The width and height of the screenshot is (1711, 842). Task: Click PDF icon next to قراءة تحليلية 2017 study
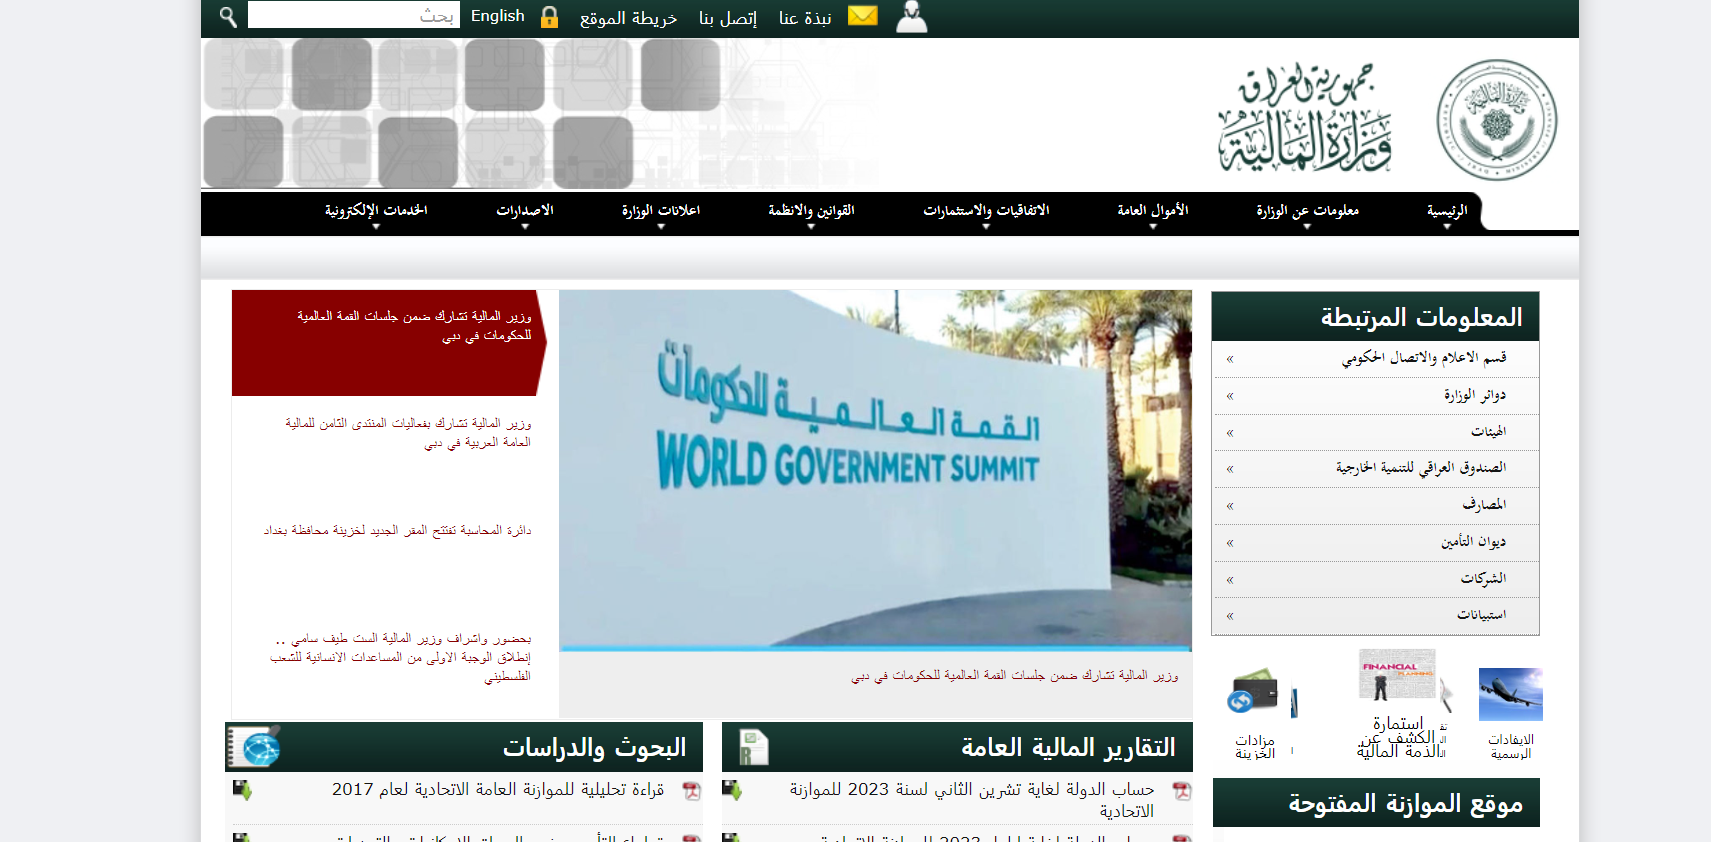pos(691,791)
